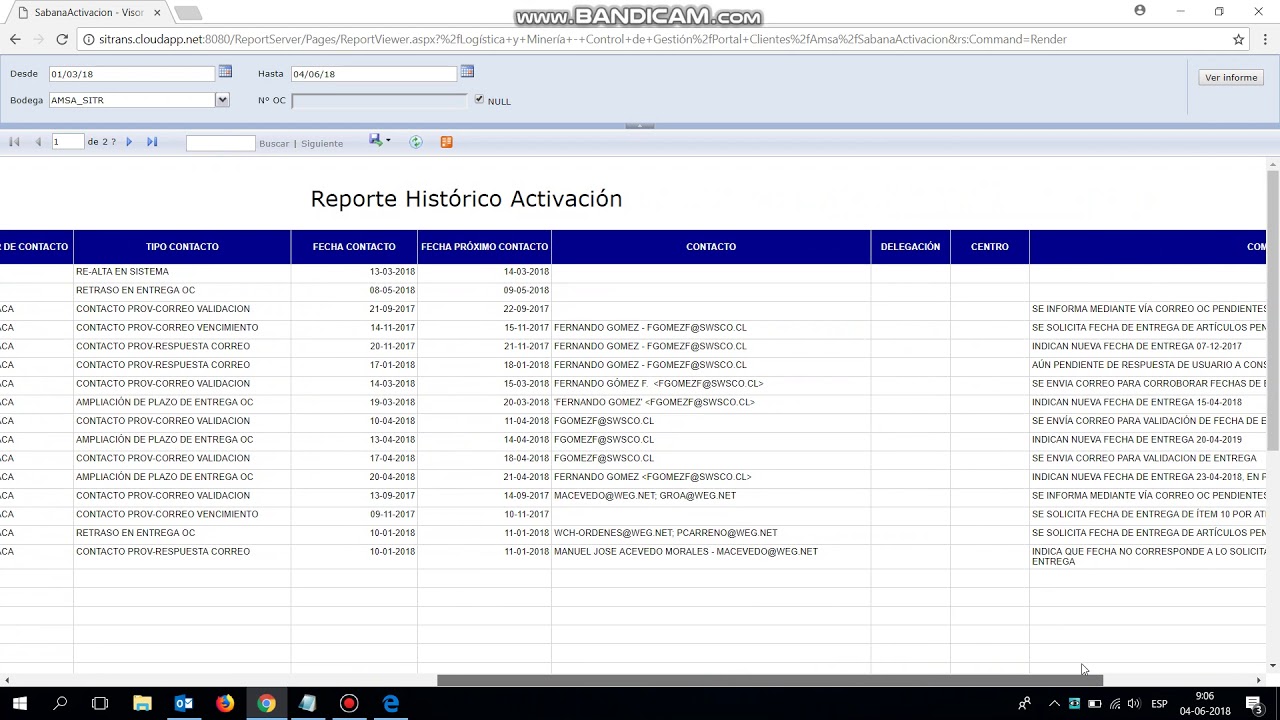Click the down arrow of the vertical scrollbar
The image size is (1280, 720).
(x=1272, y=666)
